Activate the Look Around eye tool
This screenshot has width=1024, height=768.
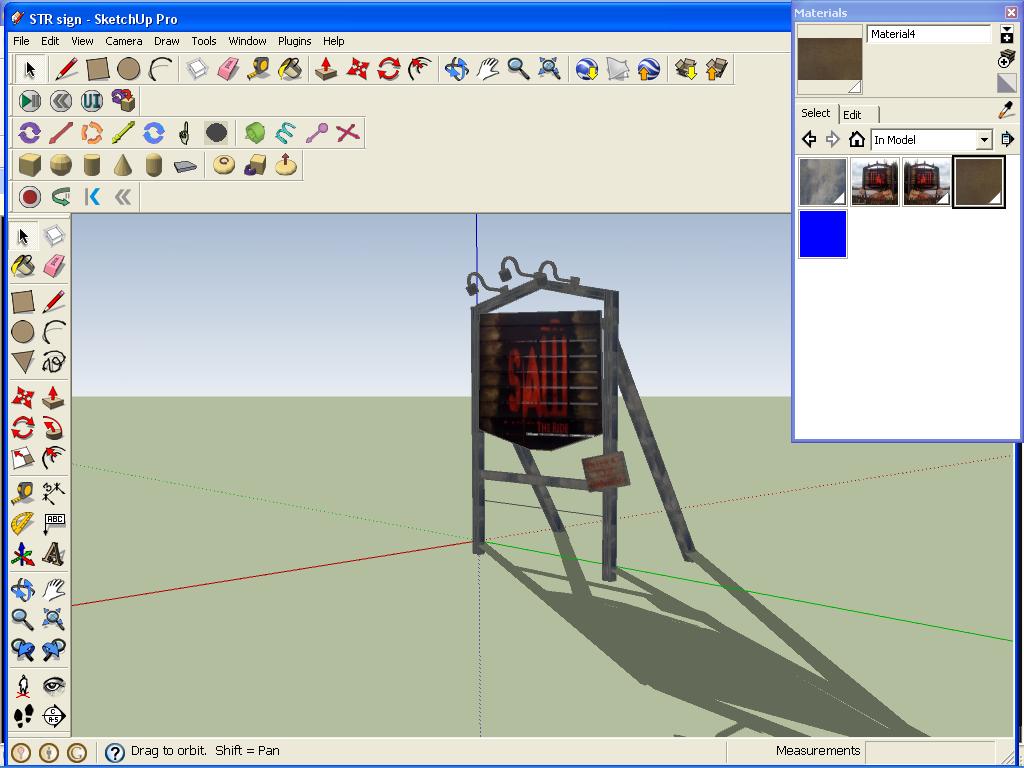coord(54,686)
